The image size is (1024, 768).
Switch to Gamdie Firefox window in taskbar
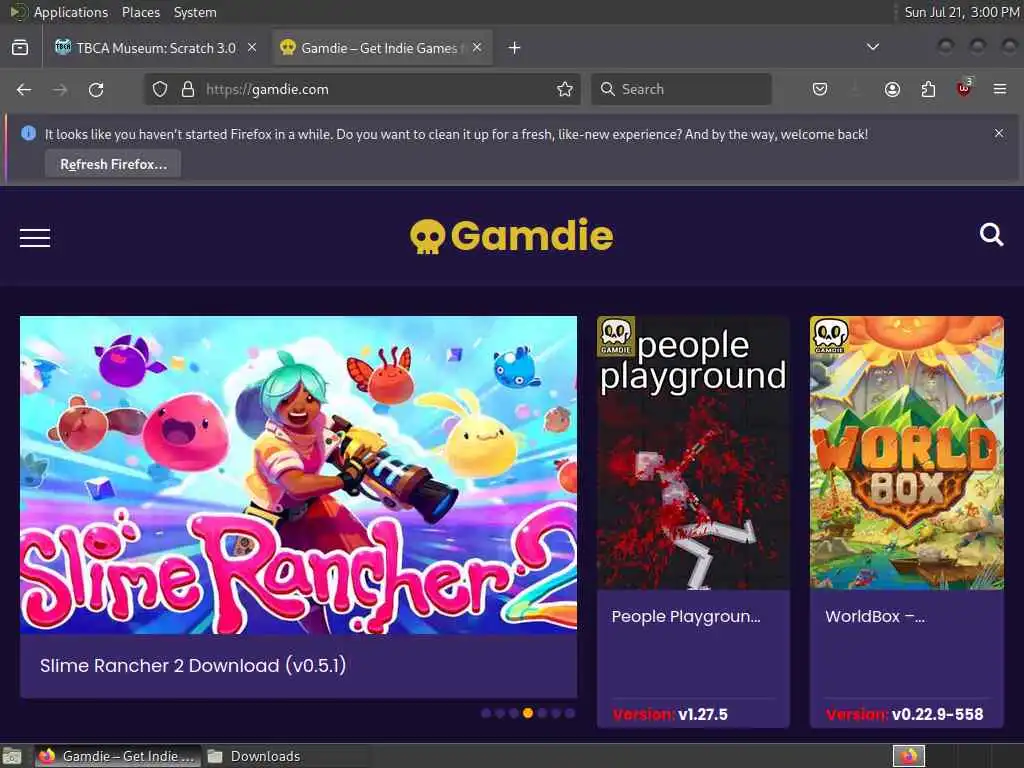pyautogui.click(x=118, y=756)
